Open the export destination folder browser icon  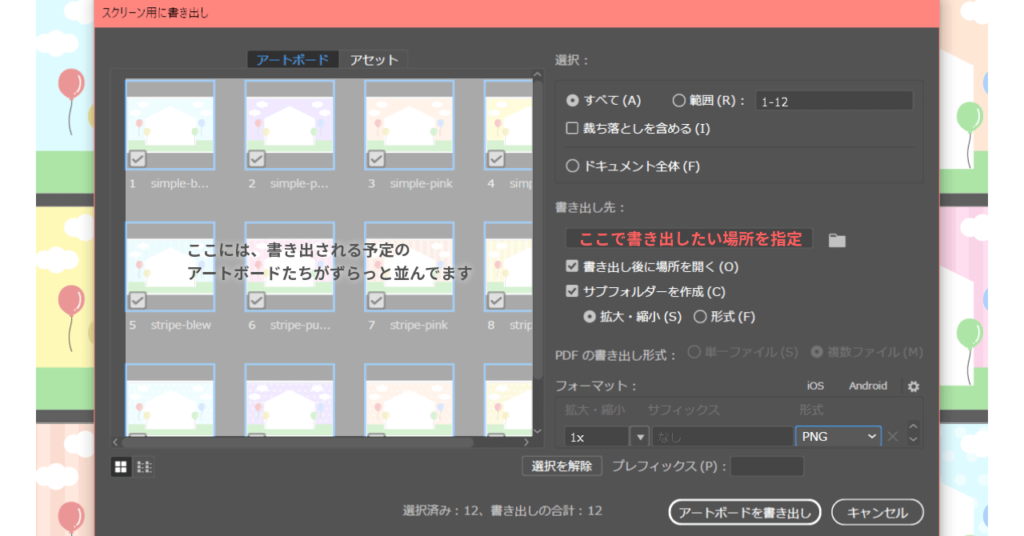[837, 240]
